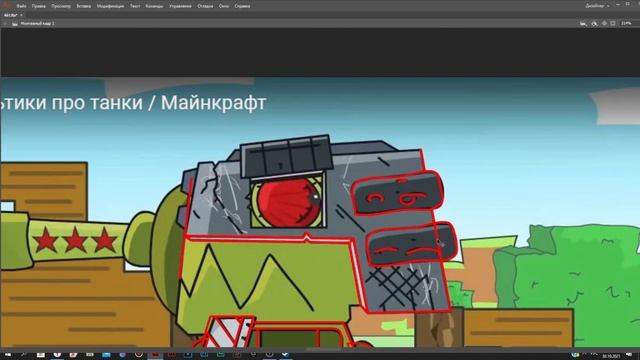This screenshot has height=360, width=640.
Task: Open the Управление menu
Action: pyautogui.click(x=180, y=6)
